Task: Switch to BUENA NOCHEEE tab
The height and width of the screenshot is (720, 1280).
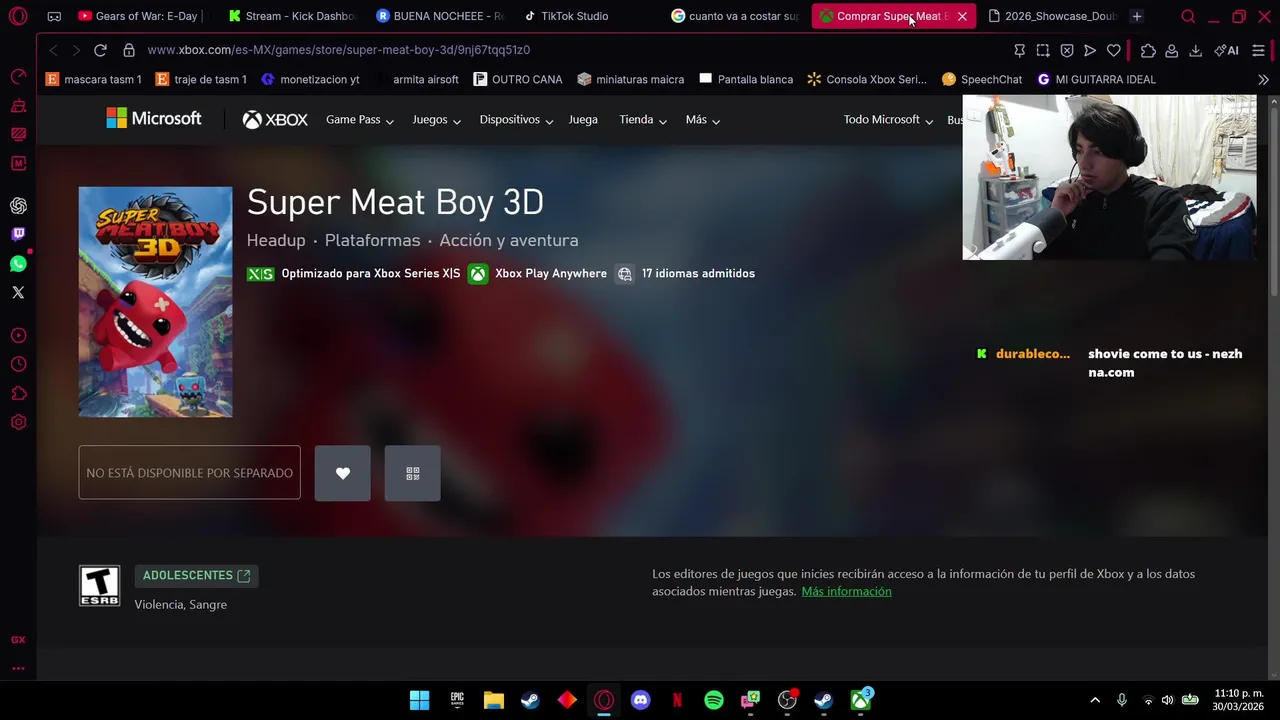Action: pos(440,16)
